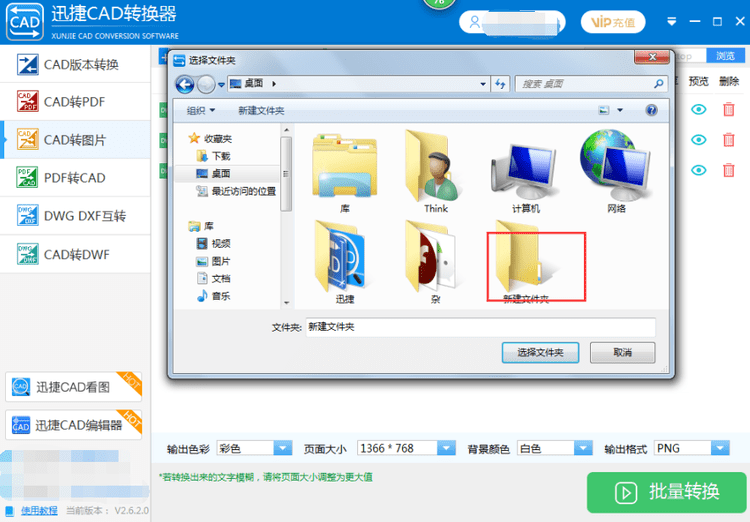Select 收藏夹 in the navigation tree

click(210, 139)
